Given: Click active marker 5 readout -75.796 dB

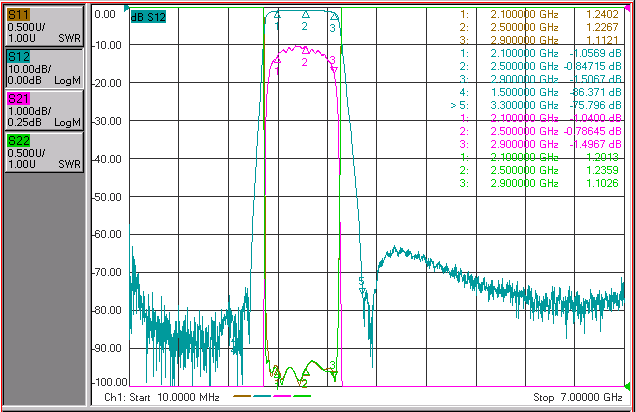Looking at the screenshot, I should click(x=595, y=105).
